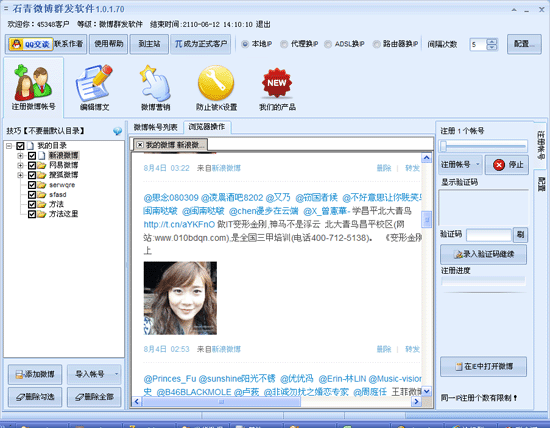Expand the 新浪微博 tree node
Image resolution: width=550 pixels, height=428 pixels.
[20, 155]
